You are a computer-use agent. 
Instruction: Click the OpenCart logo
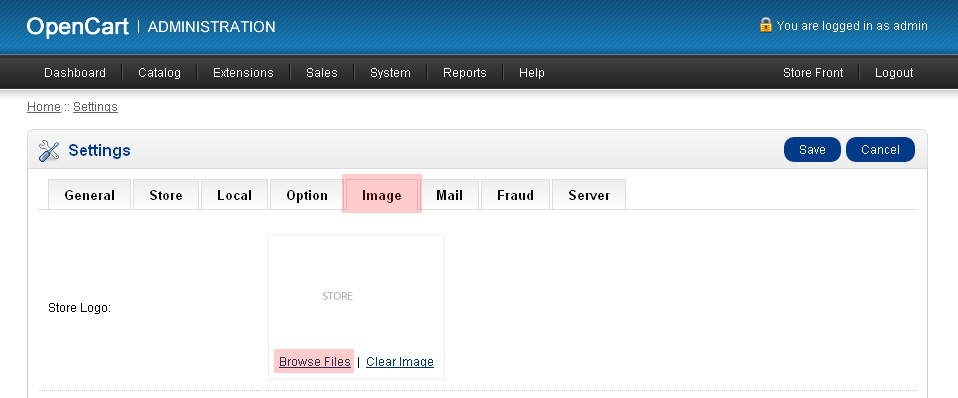point(78,26)
